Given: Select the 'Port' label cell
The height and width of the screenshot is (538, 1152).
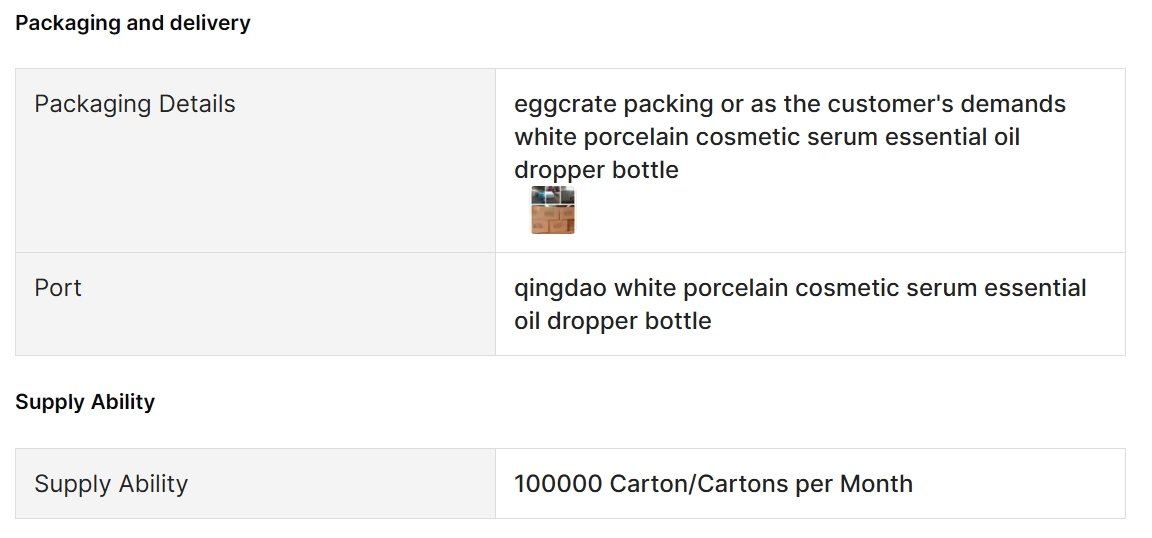Looking at the screenshot, I should (256, 304).
